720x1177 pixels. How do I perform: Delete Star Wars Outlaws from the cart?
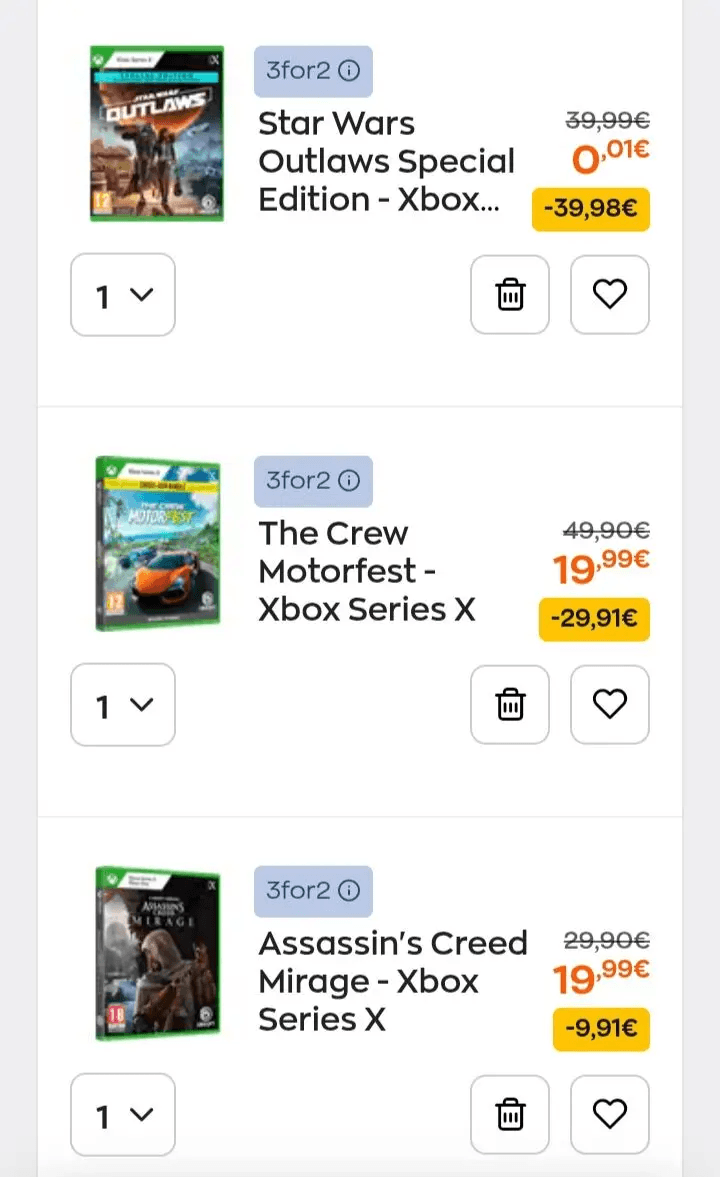tap(510, 294)
